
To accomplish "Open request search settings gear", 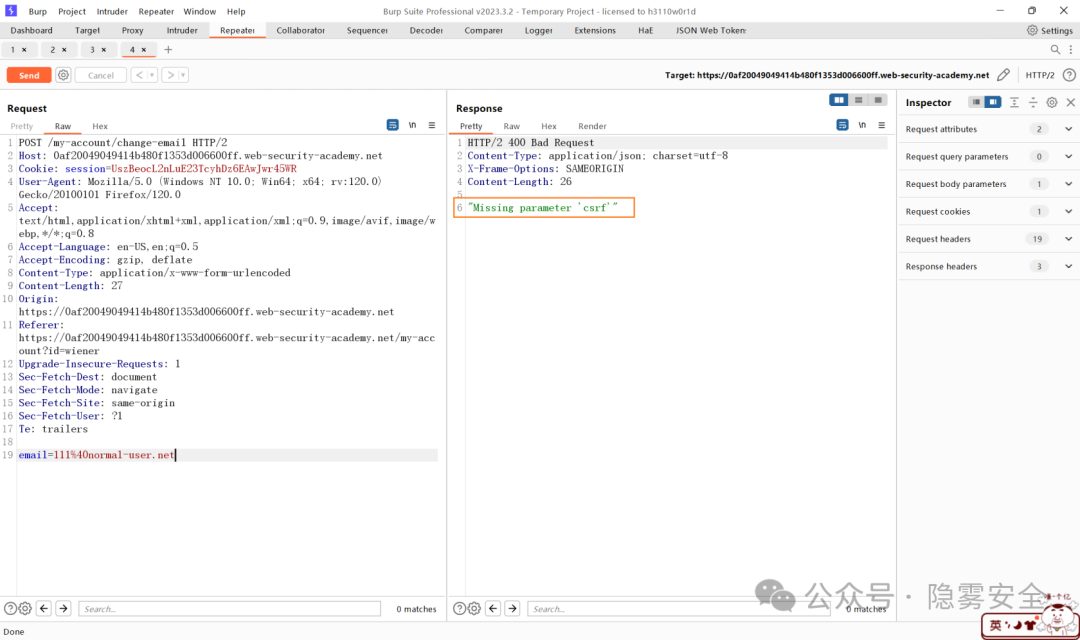I will click(25, 608).
